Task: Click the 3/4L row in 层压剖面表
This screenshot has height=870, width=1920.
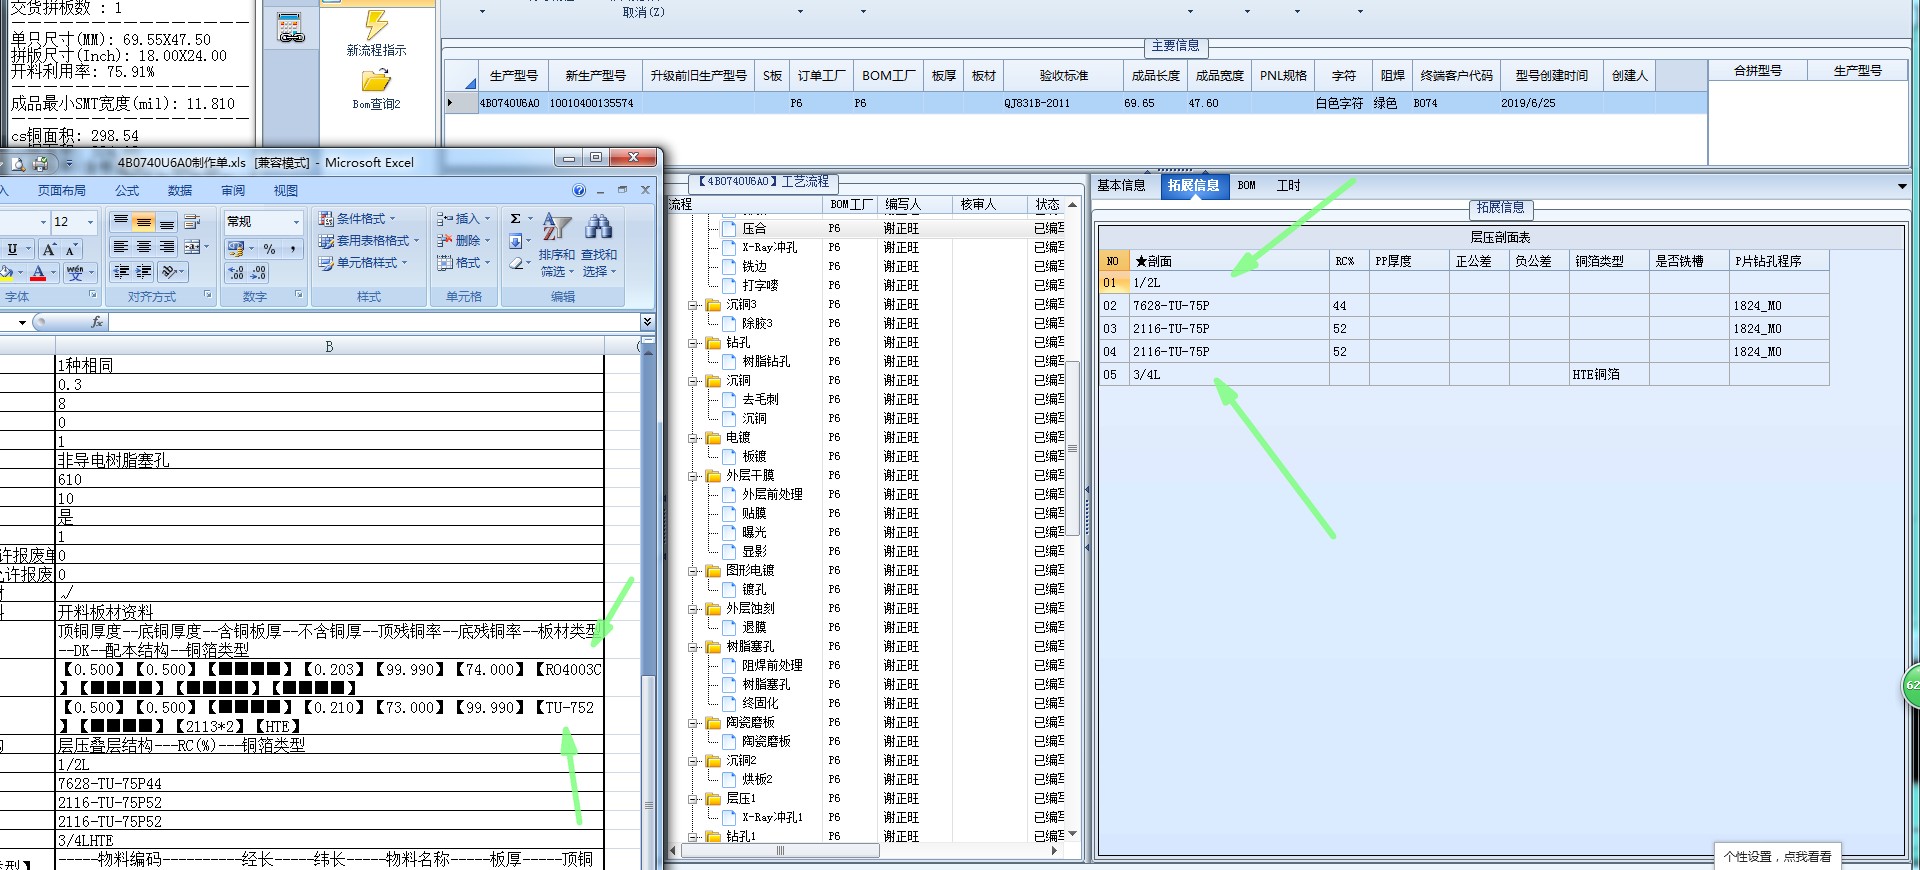Action: coord(1464,375)
